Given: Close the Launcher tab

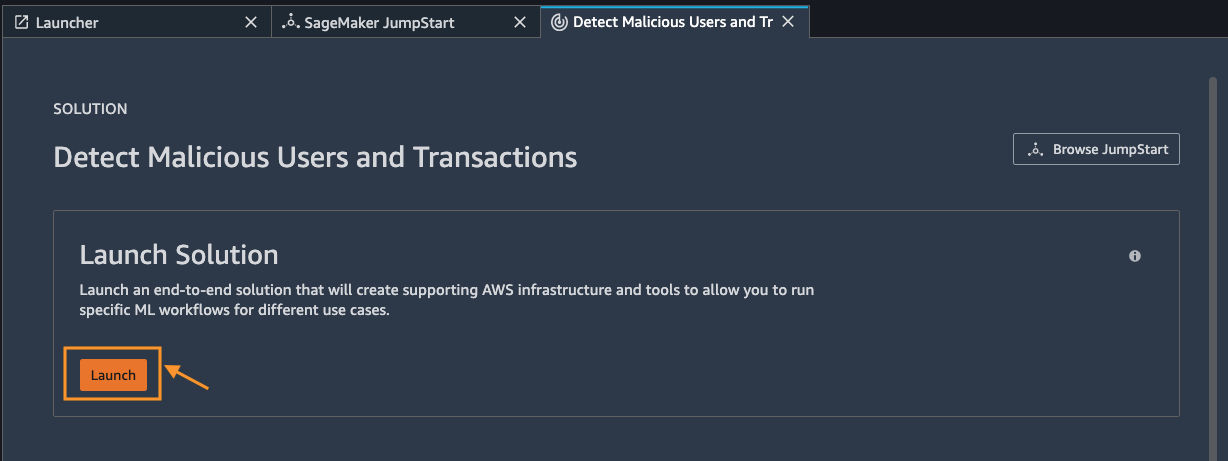Looking at the screenshot, I should pos(251,22).
